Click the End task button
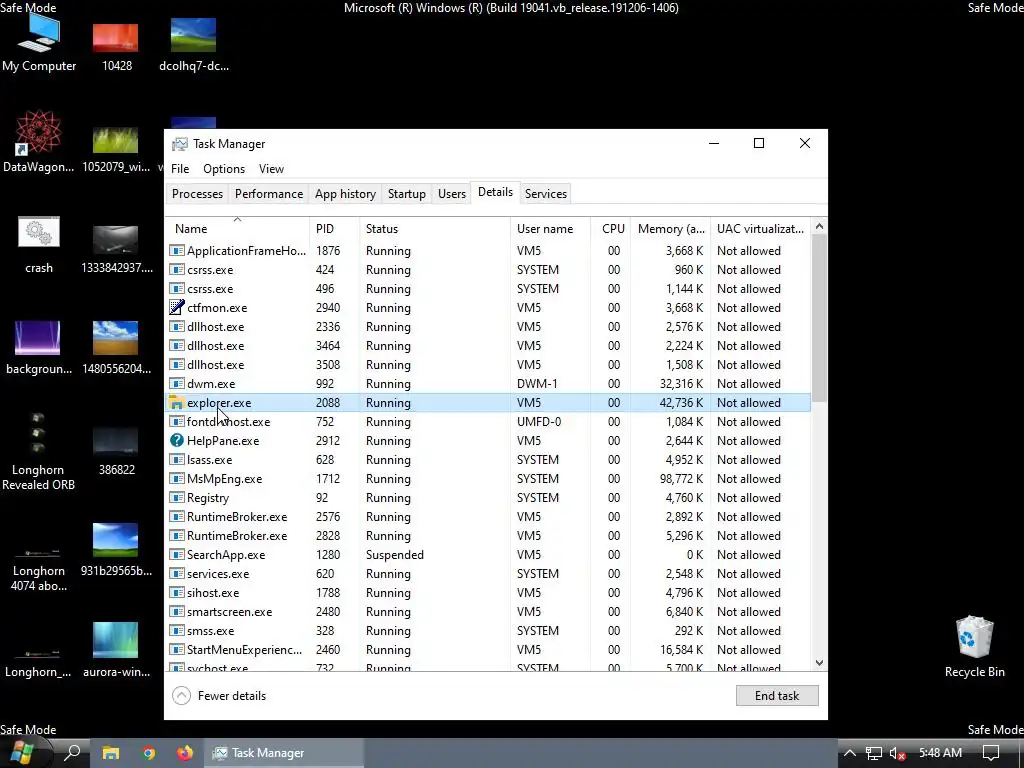This screenshot has height=768, width=1024. pos(776,696)
